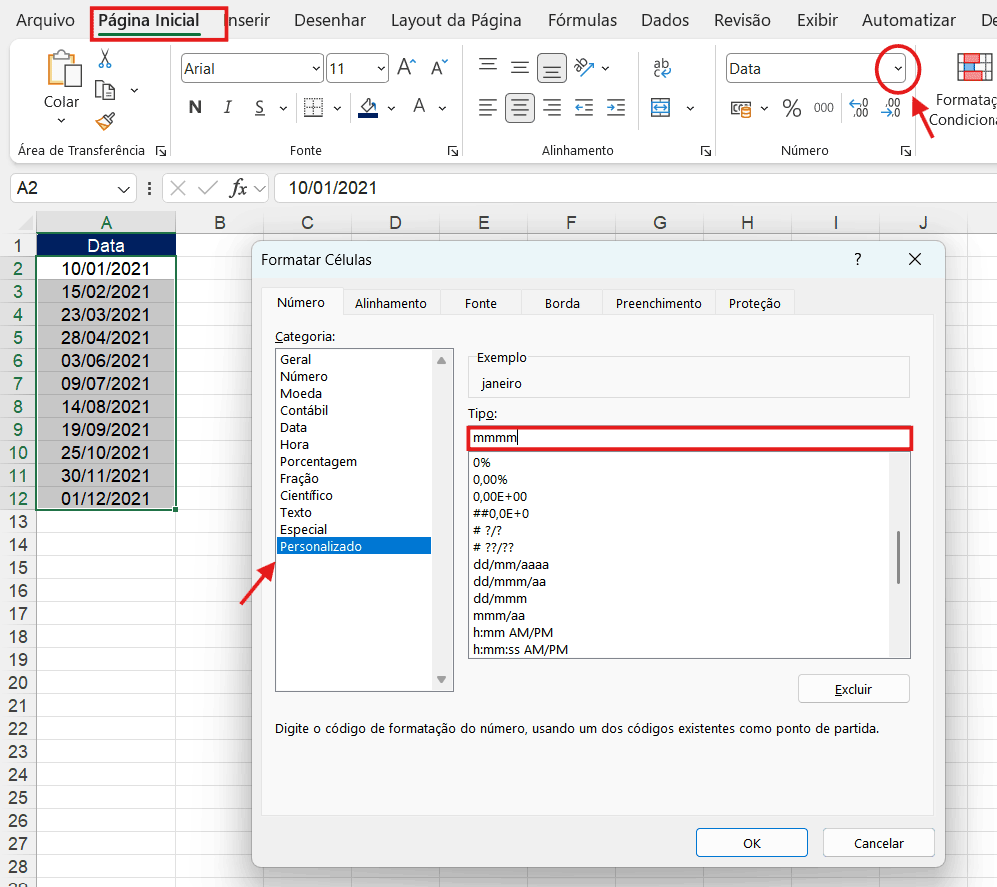
Task: Align text left
Action: (x=488, y=107)
